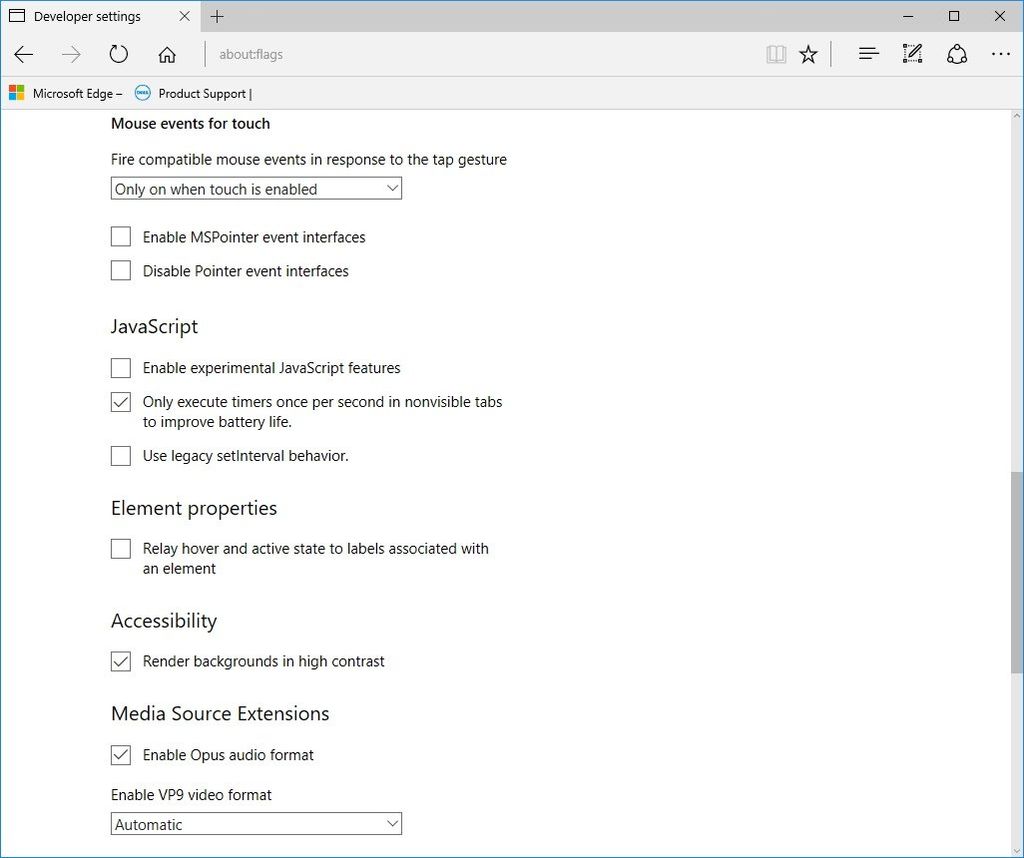Disable rendering backgrounds in high contrast

[x=120, y=661]
